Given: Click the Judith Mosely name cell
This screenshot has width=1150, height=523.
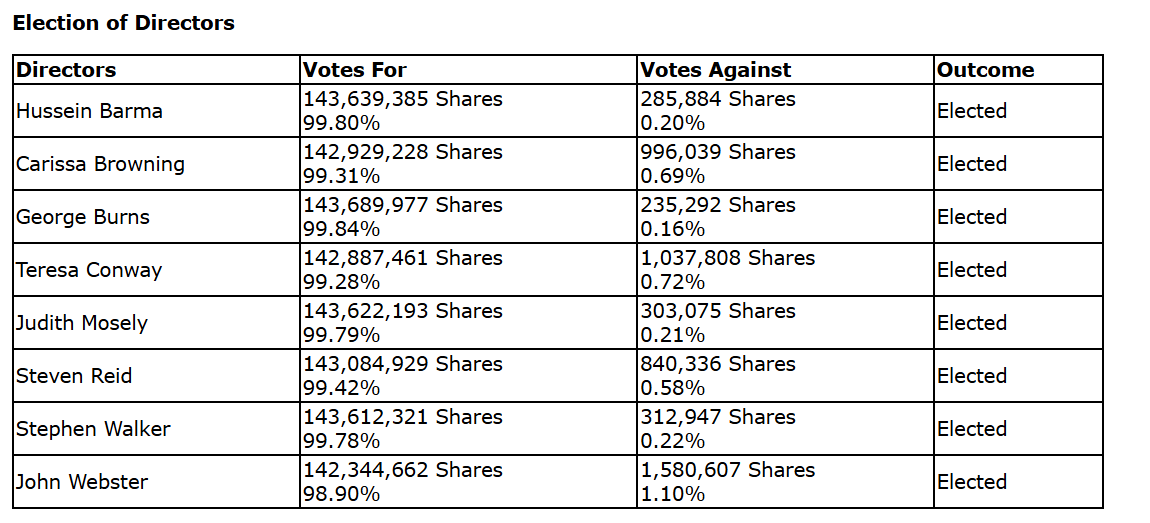Looking at the screenshot, I should 82,323.
